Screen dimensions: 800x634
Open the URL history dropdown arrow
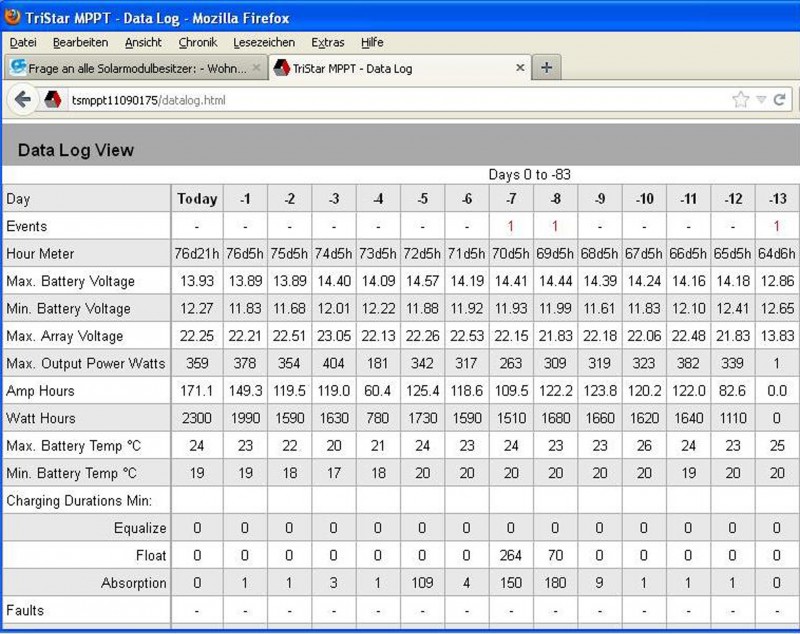point(761,100)
